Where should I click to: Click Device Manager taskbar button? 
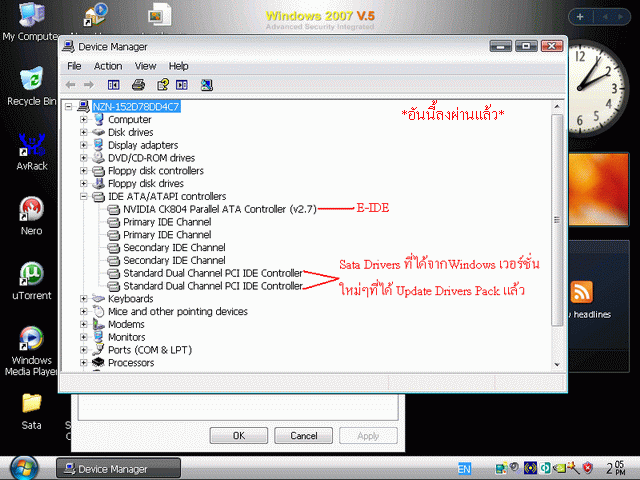(118, 469)
